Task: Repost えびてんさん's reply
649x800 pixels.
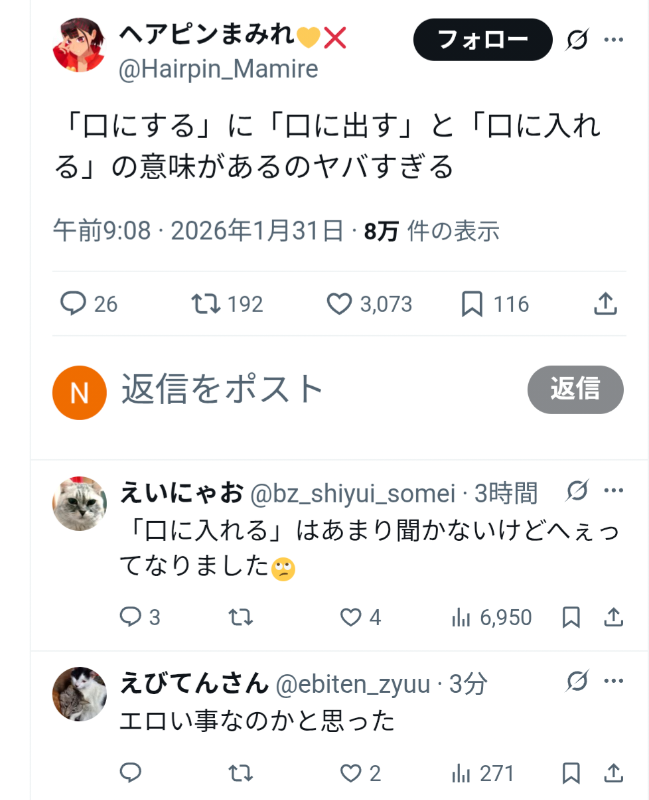Action: 240,773
